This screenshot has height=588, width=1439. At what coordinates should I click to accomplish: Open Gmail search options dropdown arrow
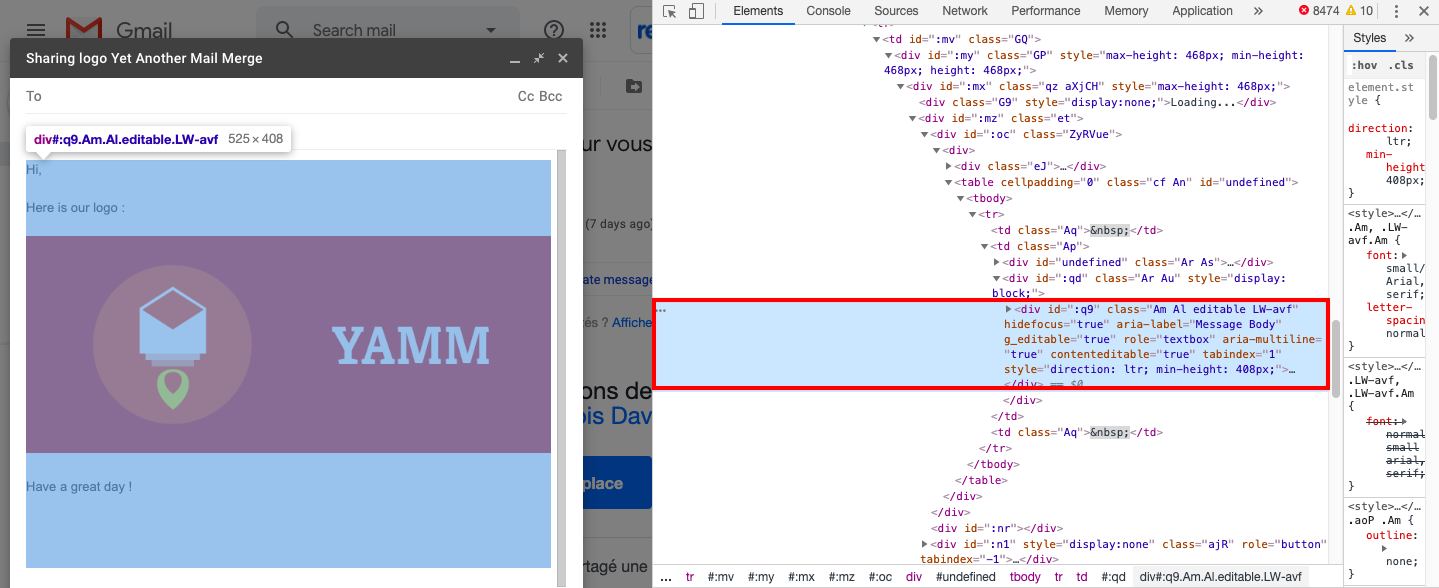tap(491, 30)
